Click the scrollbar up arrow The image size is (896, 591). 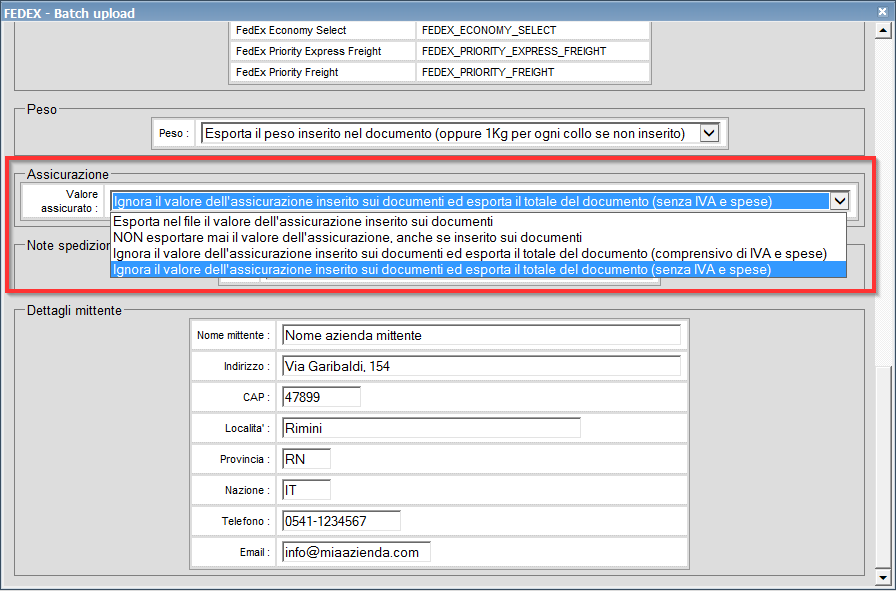coord(881,32)
